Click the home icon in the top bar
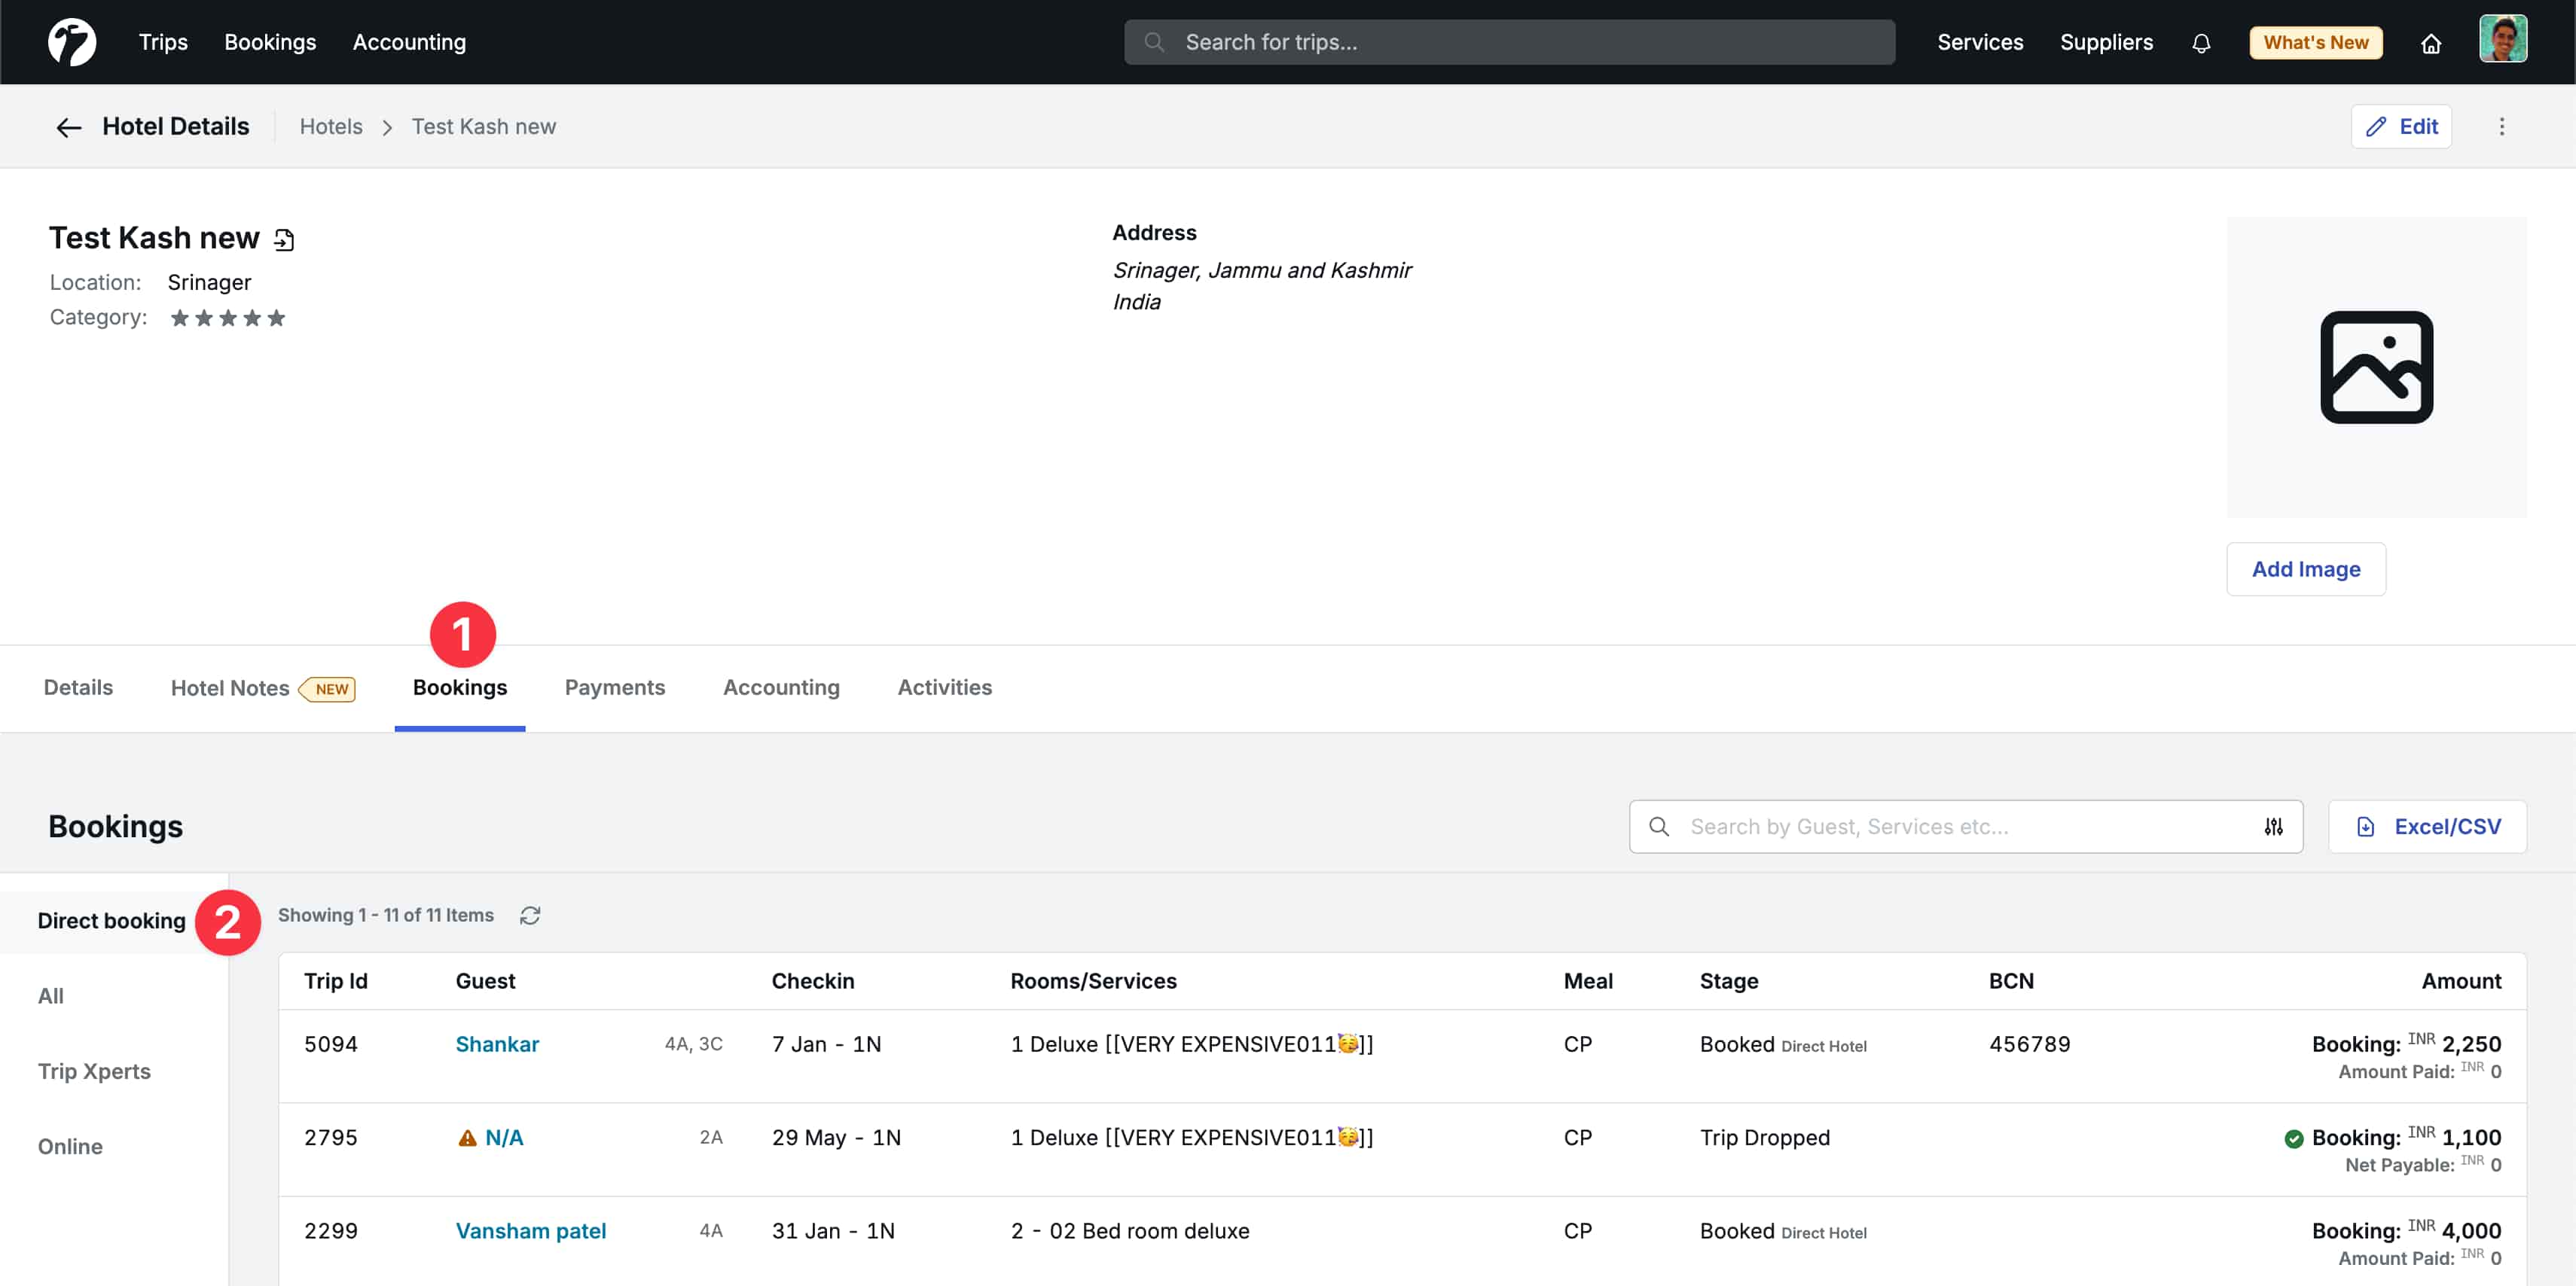 pyautogui.click(x=2432, y=44)
